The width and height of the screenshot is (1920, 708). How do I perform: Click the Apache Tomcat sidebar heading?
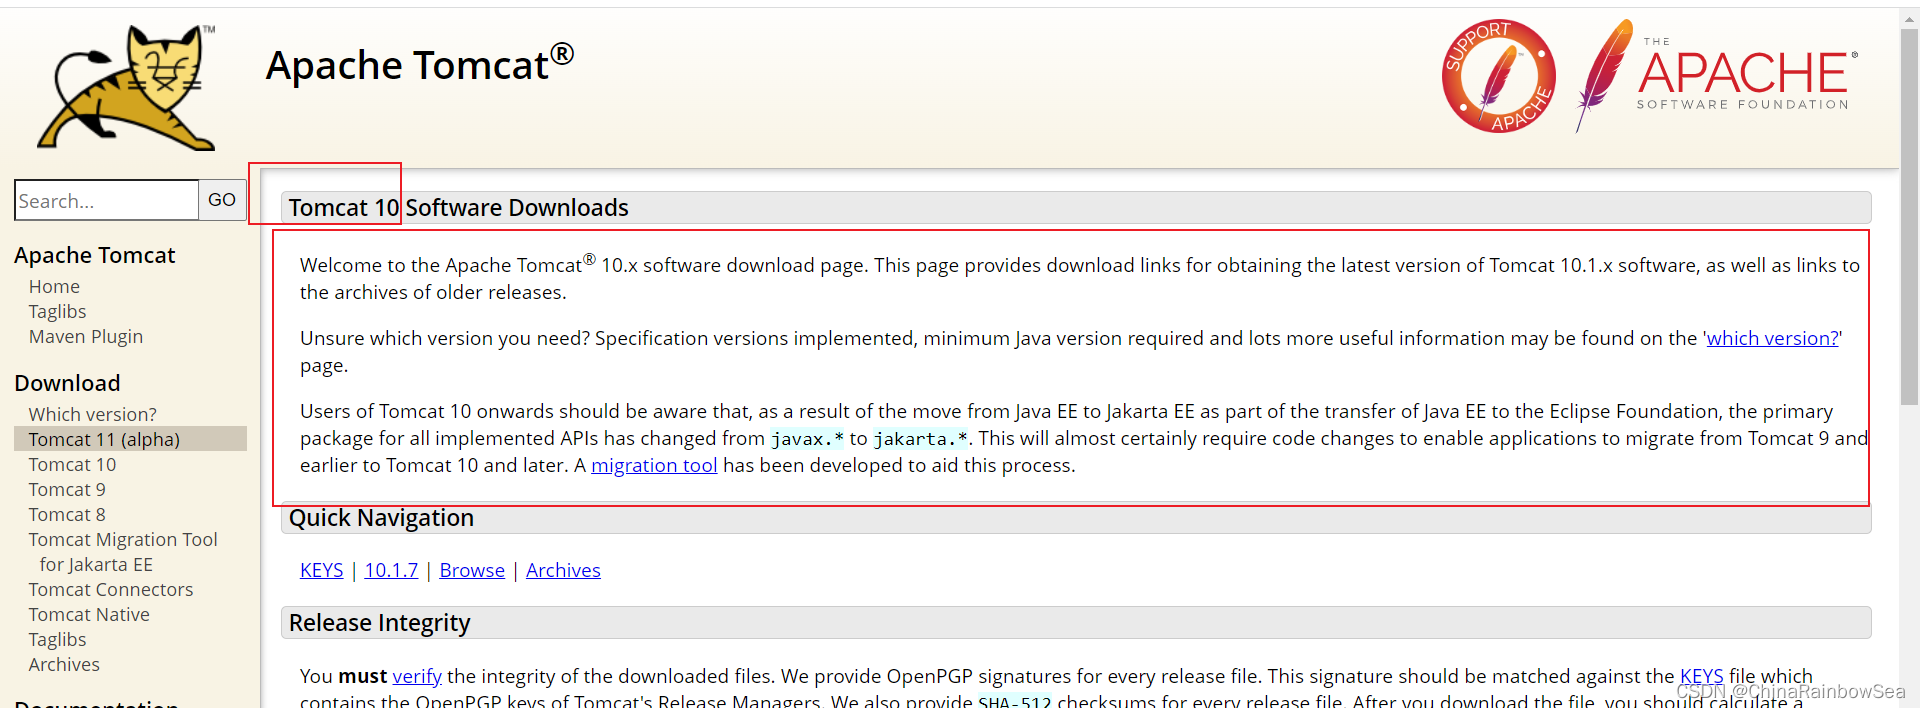tap(95, 255)
